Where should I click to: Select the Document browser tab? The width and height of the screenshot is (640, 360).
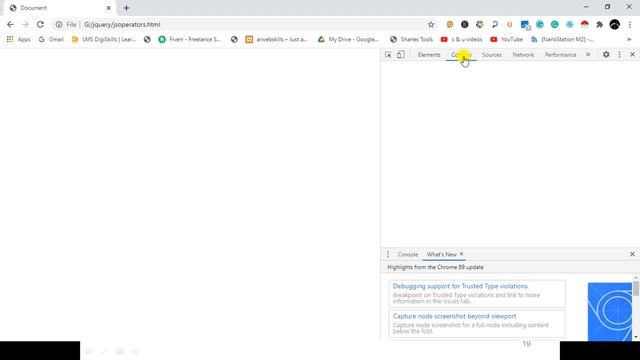coord(60,8)
